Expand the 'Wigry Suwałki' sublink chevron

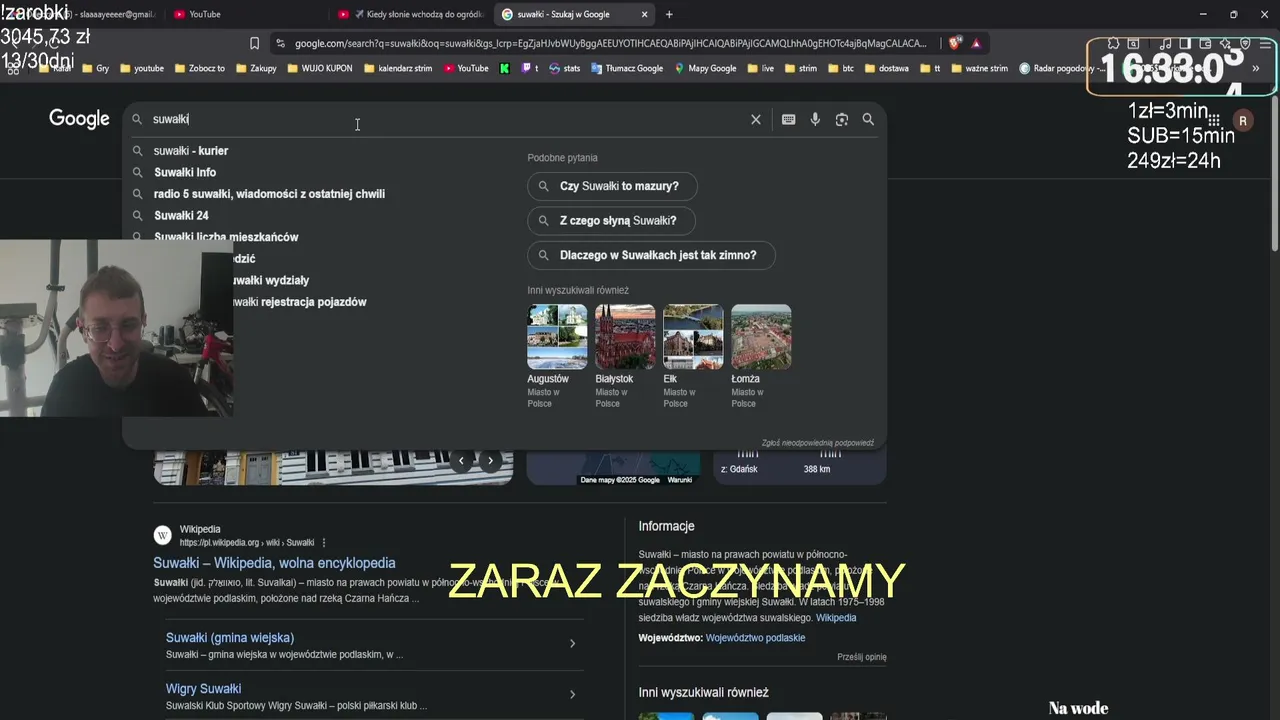(x=572, y=695)
